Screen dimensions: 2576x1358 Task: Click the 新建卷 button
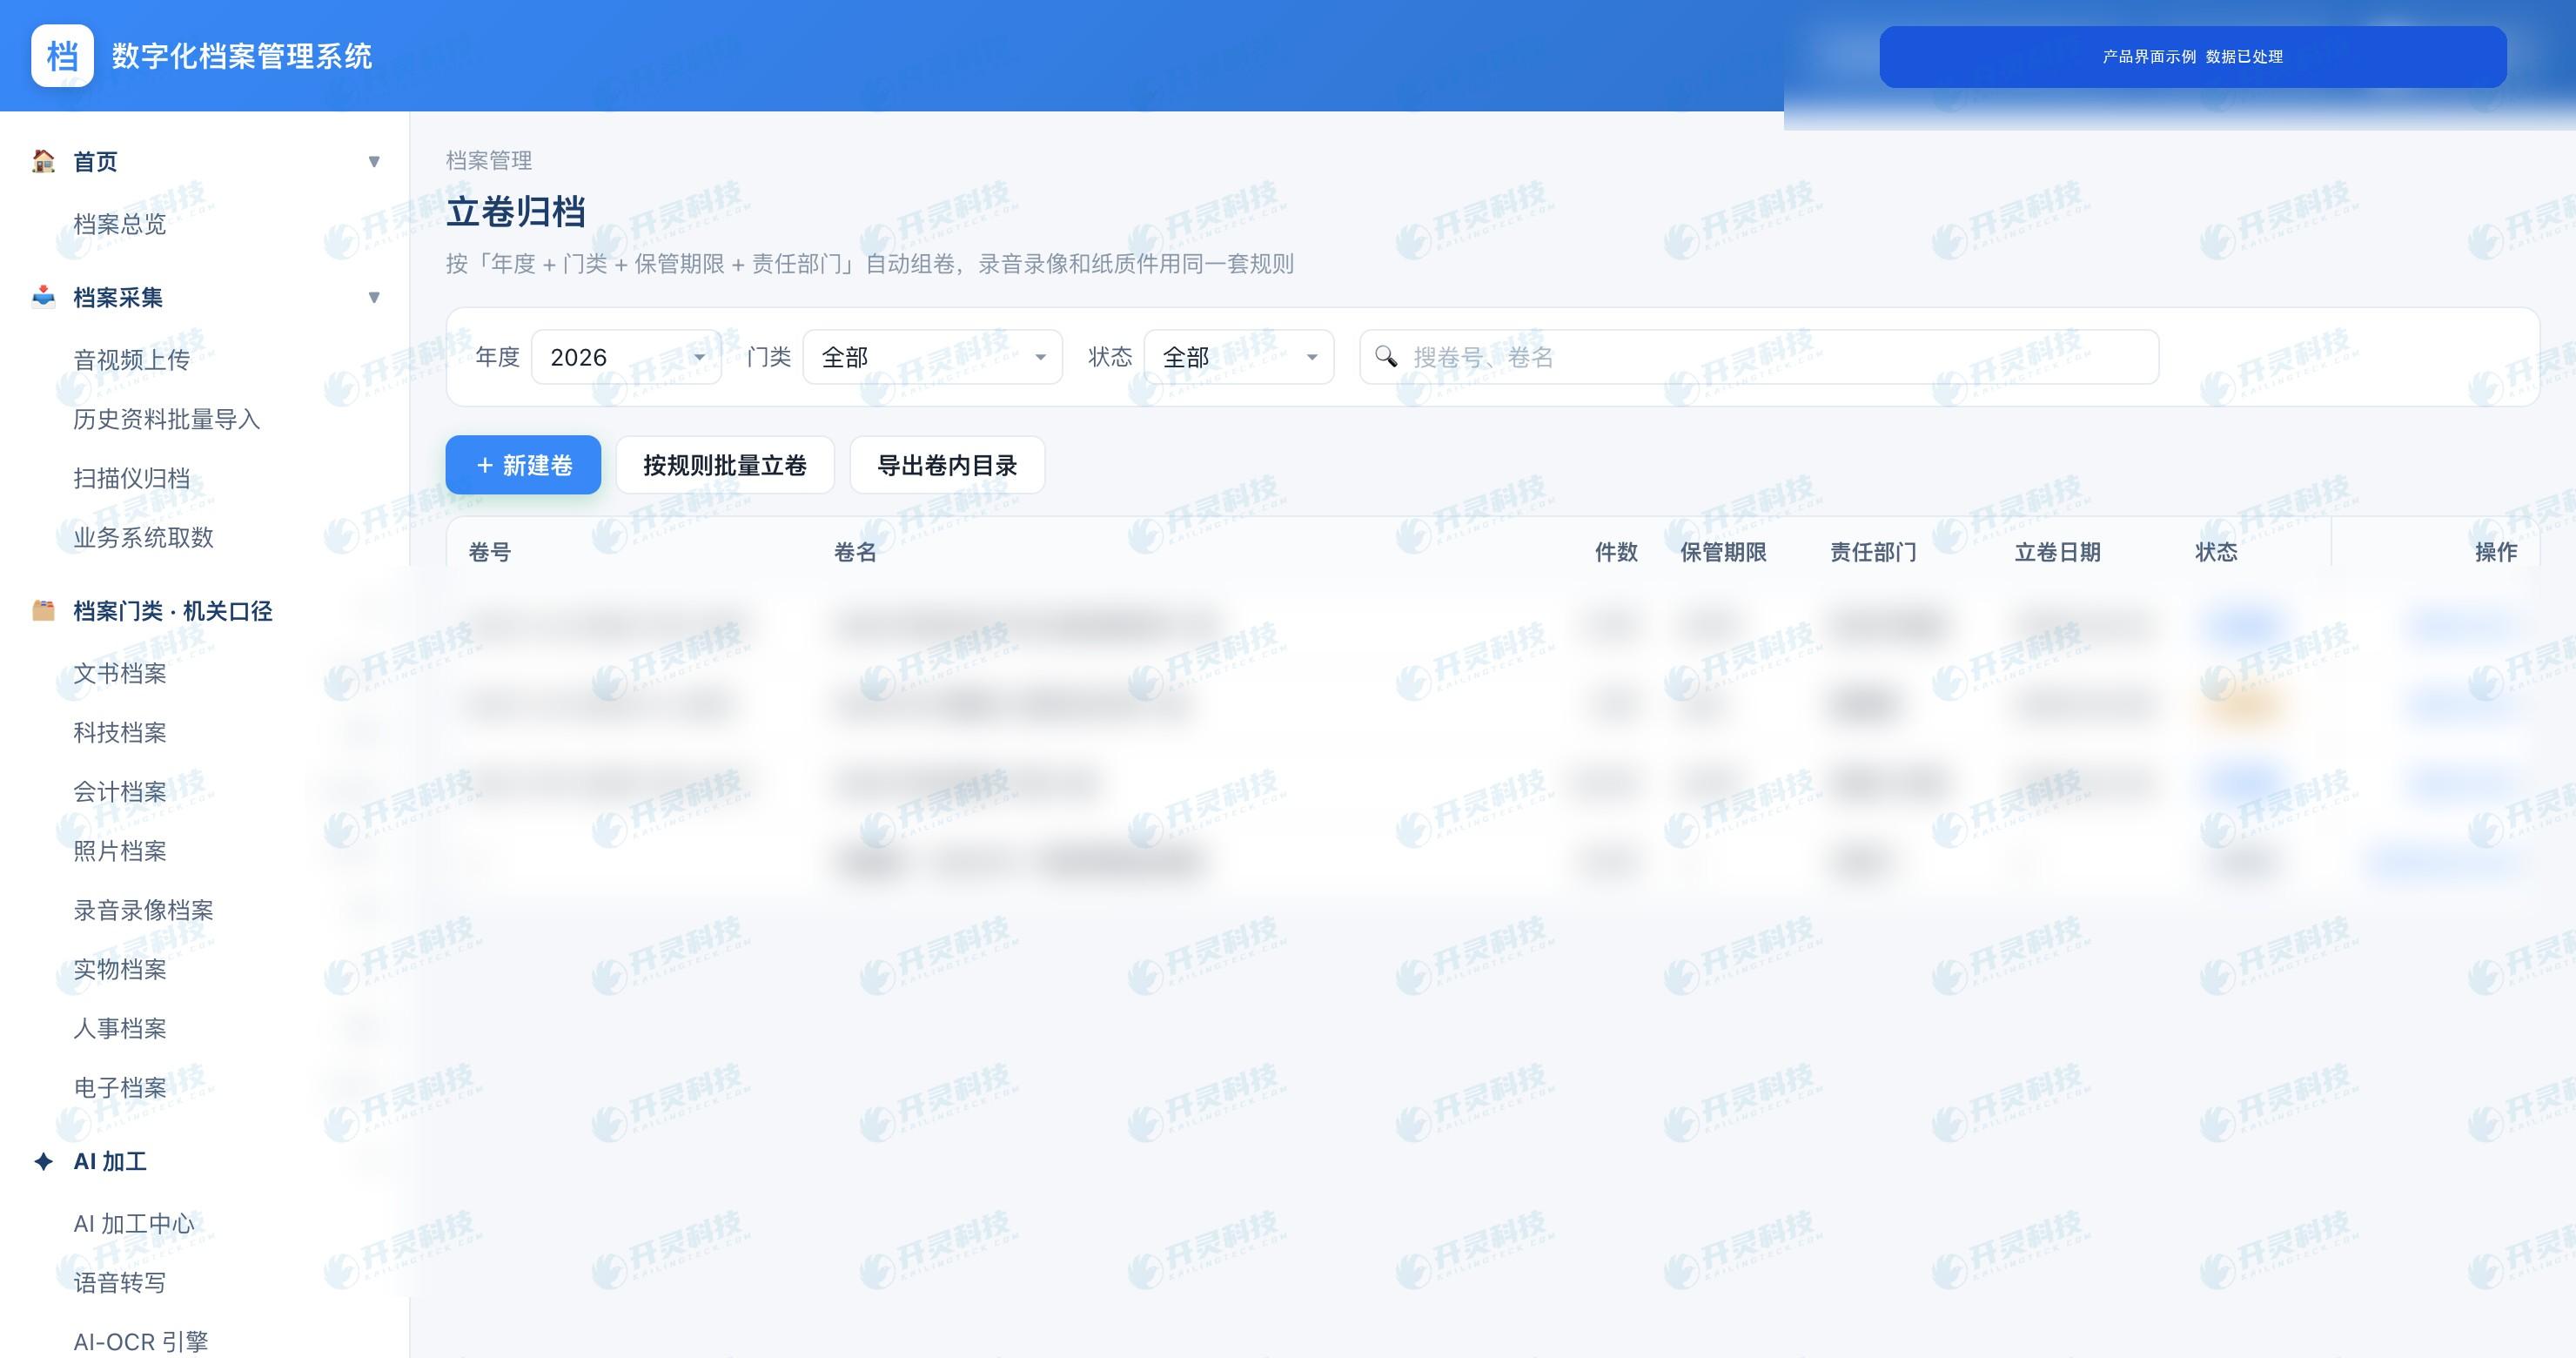523,465
